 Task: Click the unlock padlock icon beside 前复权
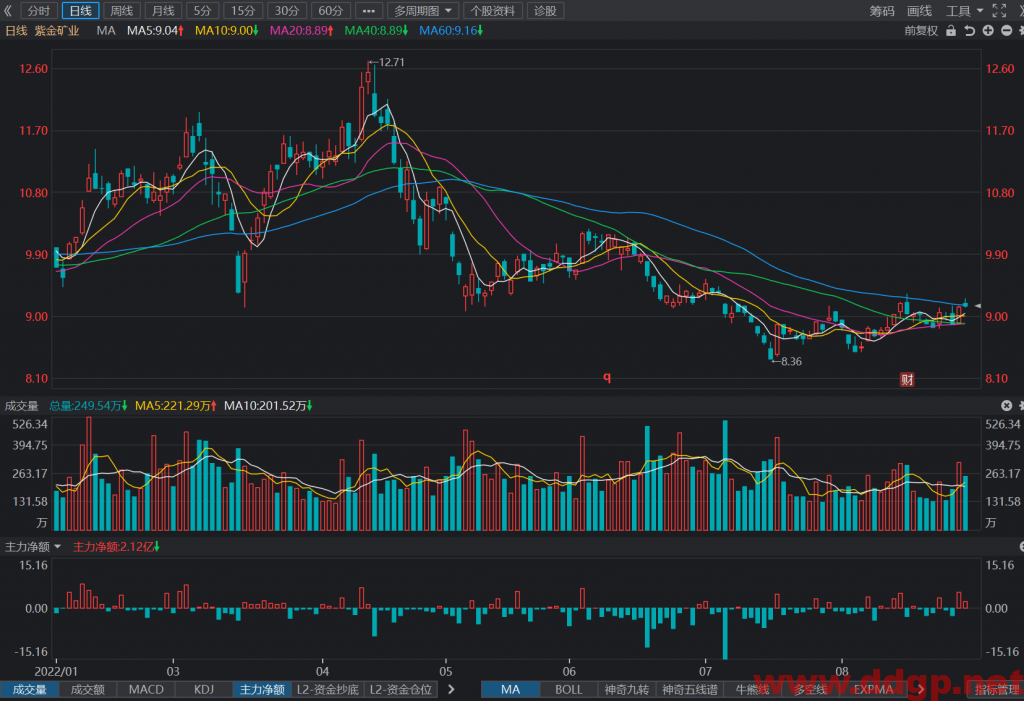click(951, 31)
